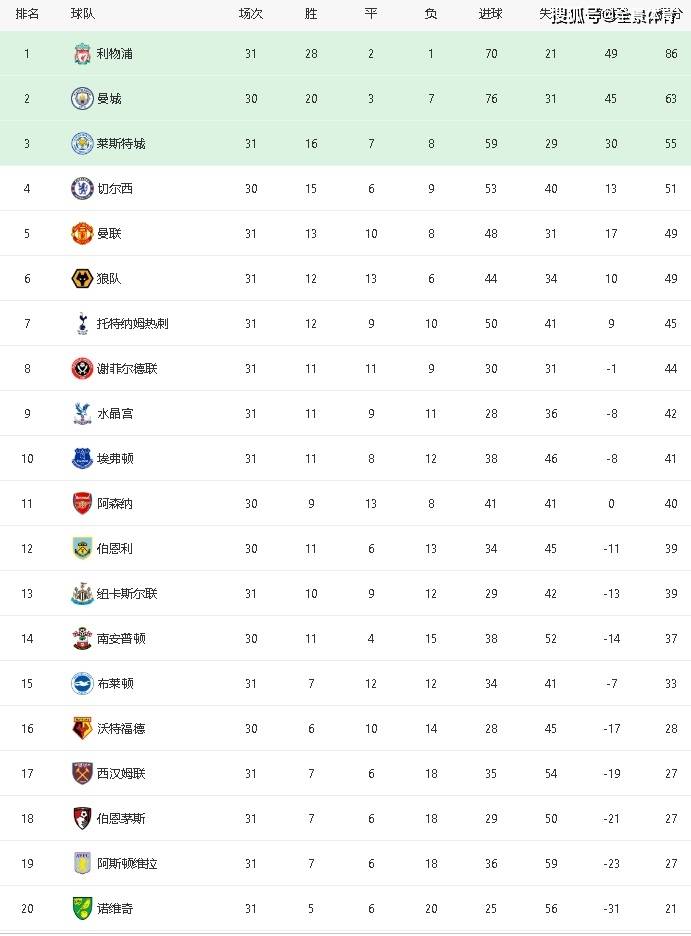Image resolution: width=691 pixels, height=936 pixels.
Task: Click the Manchester City crest icon
Action: coord(82,99)
